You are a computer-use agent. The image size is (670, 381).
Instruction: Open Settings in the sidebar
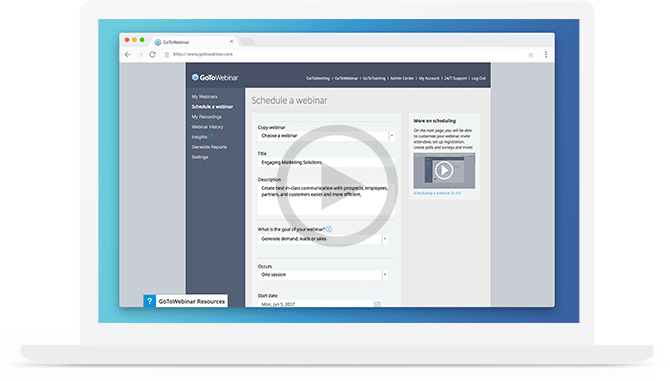[x=200, y=157]
